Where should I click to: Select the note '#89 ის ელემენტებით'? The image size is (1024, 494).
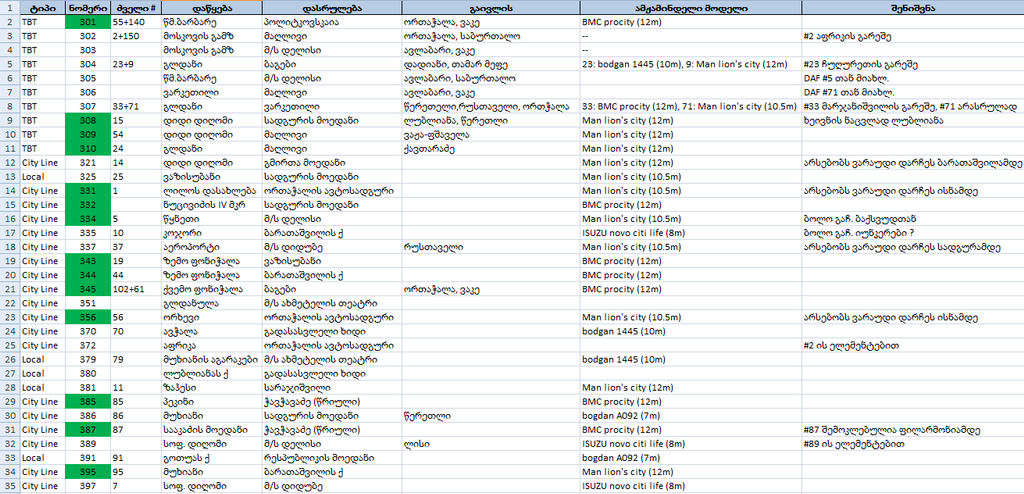tap(912, 444)
